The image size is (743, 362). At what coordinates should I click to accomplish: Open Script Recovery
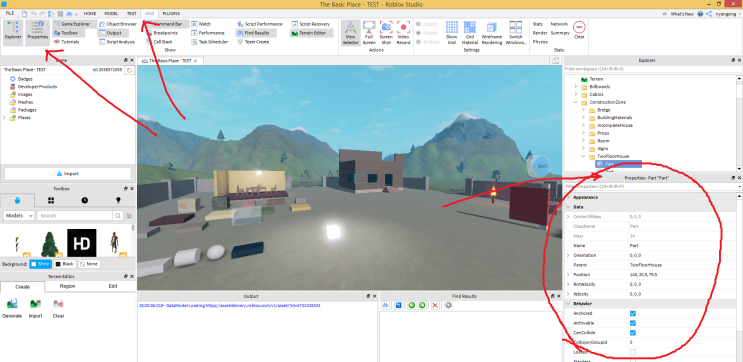coord(311,24)
